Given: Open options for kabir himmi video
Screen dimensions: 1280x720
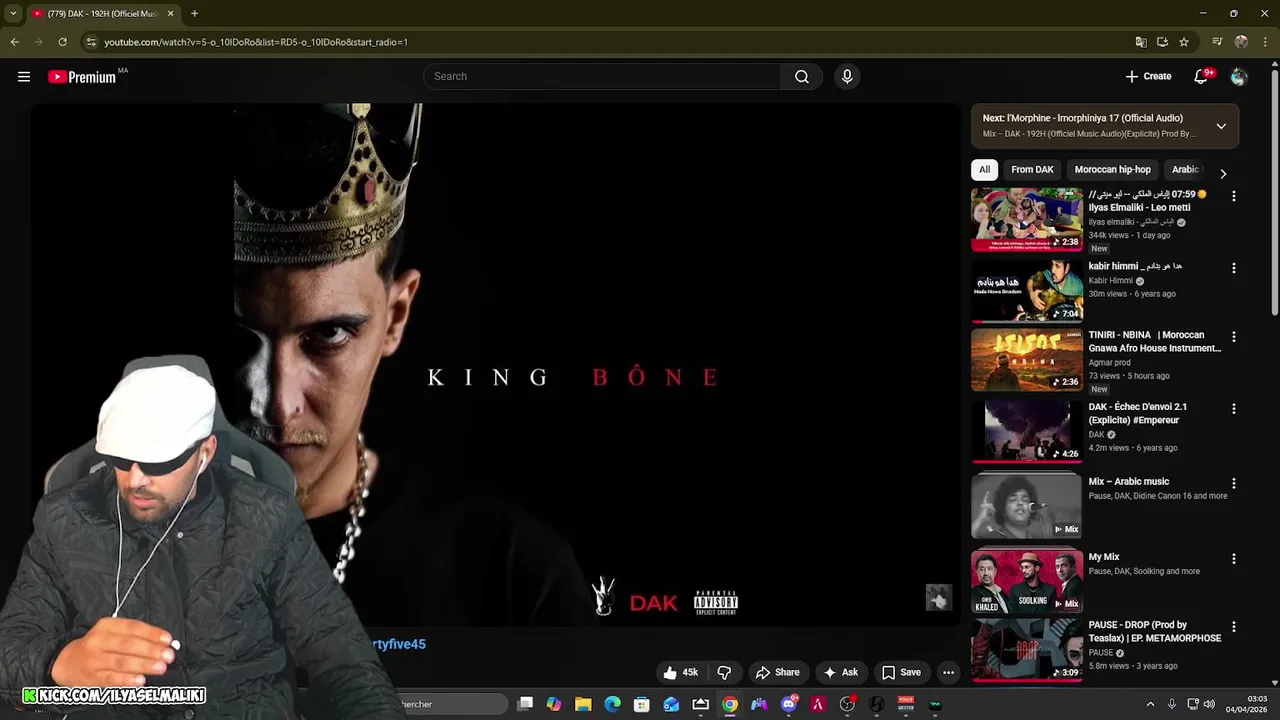Looking at the screenshot, I should click(1233, 268).
